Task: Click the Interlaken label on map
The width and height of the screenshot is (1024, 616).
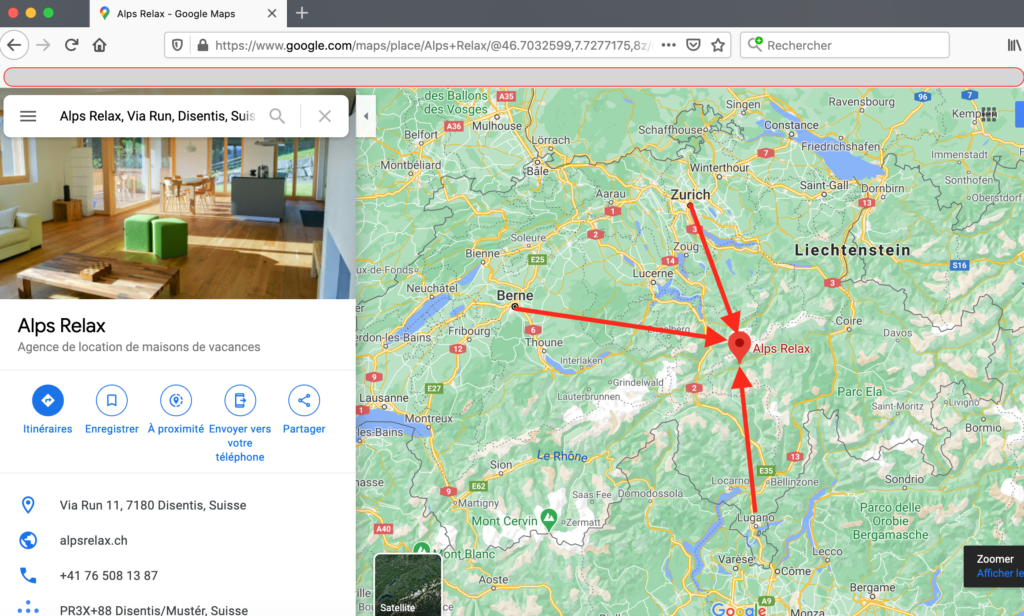Action: click(x=581, y=361)
